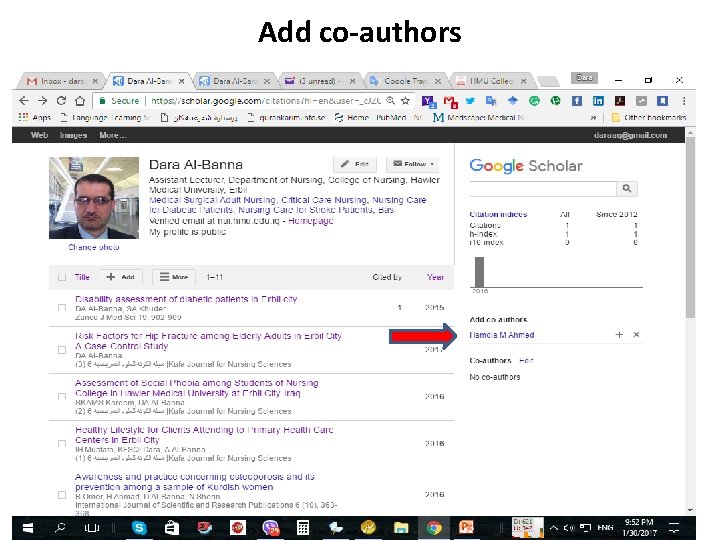Click the 2016 citations bar in chart
The height and width of the screenshot is (540, 720).
479,272
